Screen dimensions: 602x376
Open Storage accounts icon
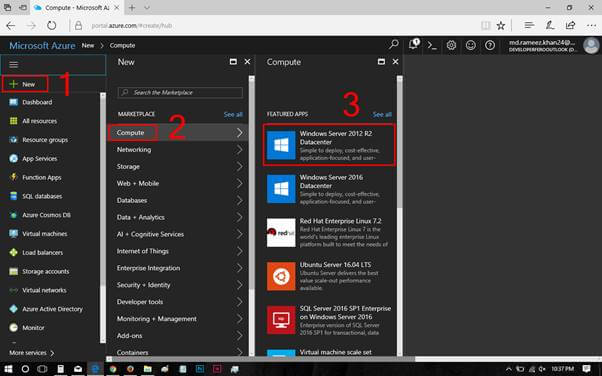pyautogui.click(x=13, y=272)
